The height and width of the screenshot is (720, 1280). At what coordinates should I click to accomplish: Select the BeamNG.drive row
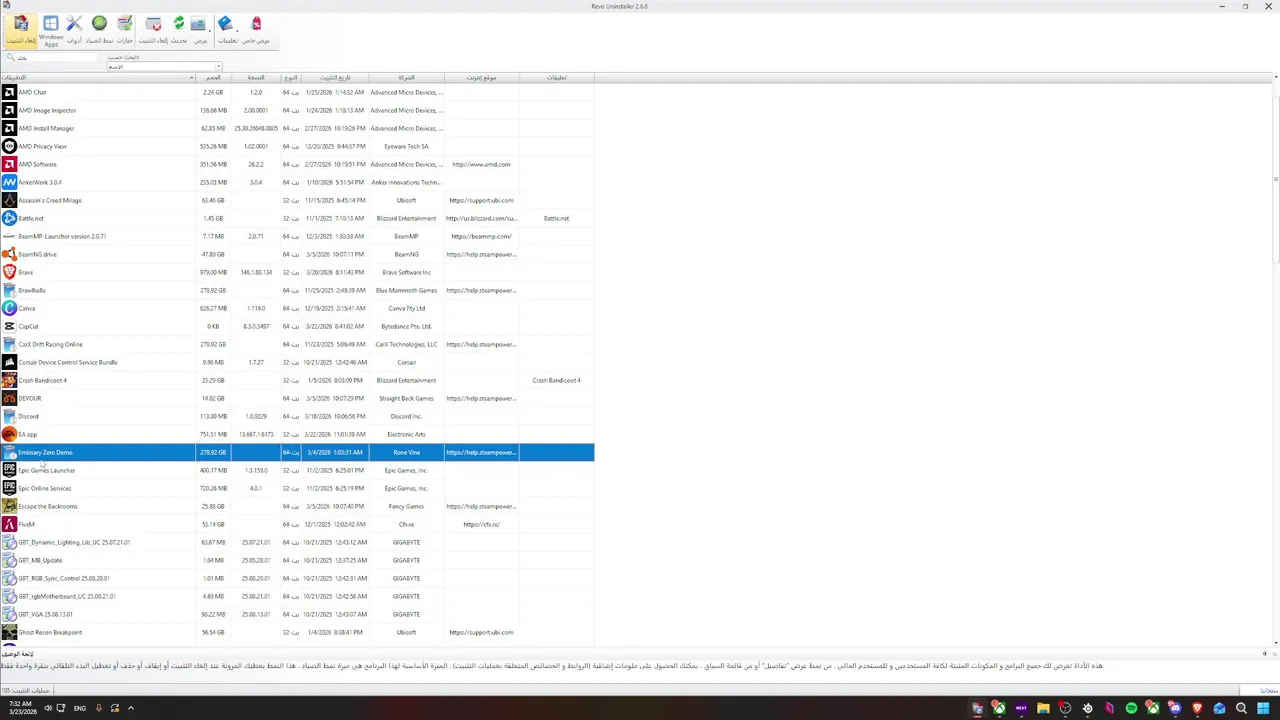tap(297, 254)
